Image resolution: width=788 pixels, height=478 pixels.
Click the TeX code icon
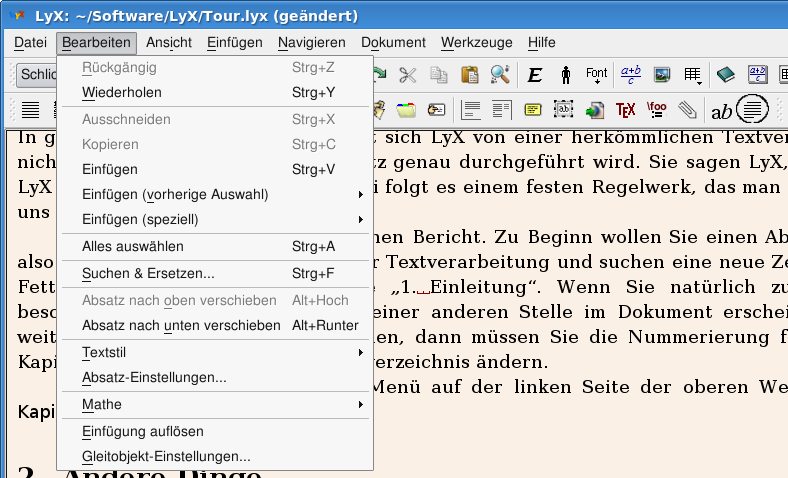click(626, 110)
